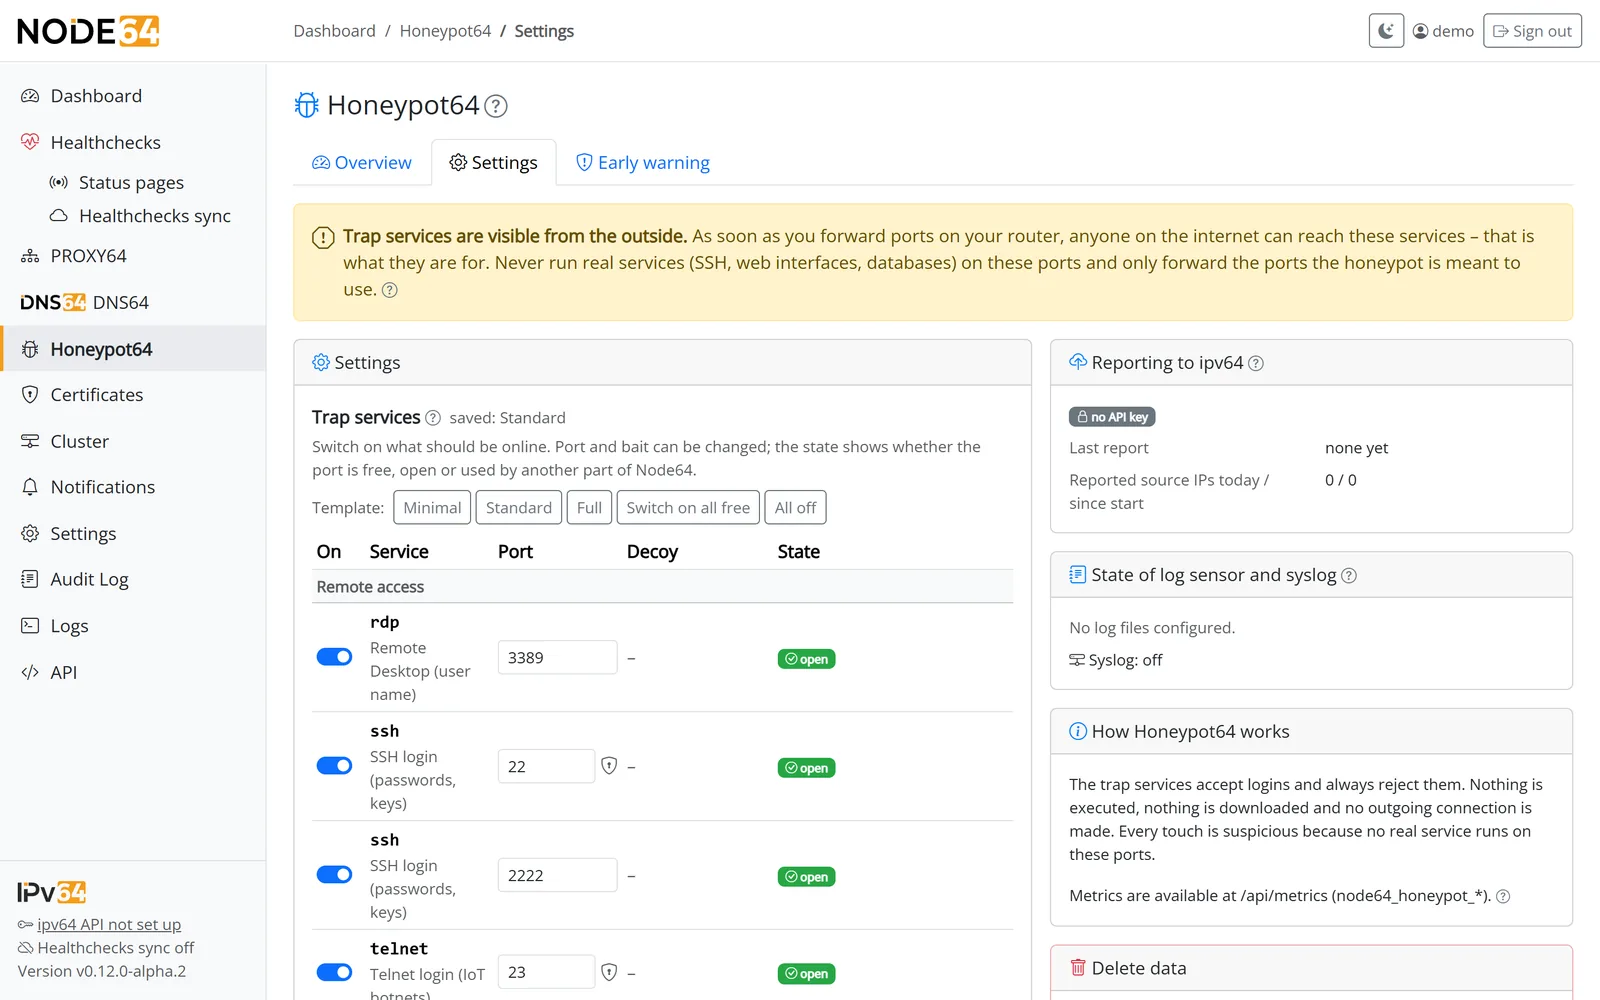Screen dimensions: 1600x1000
Task: Click Dashboard breadcrumb link
Action: (x=334, y=31)
